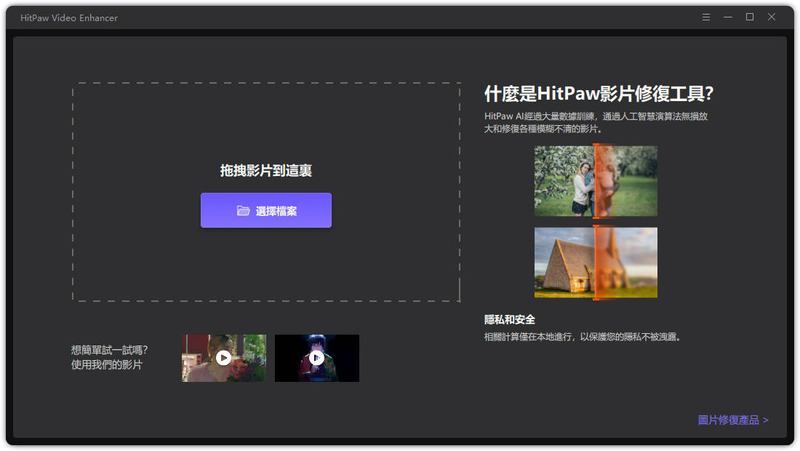Open the 圖片修復產品 link
The width and height of the screenshot is (800, 451).
[x=733, y=420]
